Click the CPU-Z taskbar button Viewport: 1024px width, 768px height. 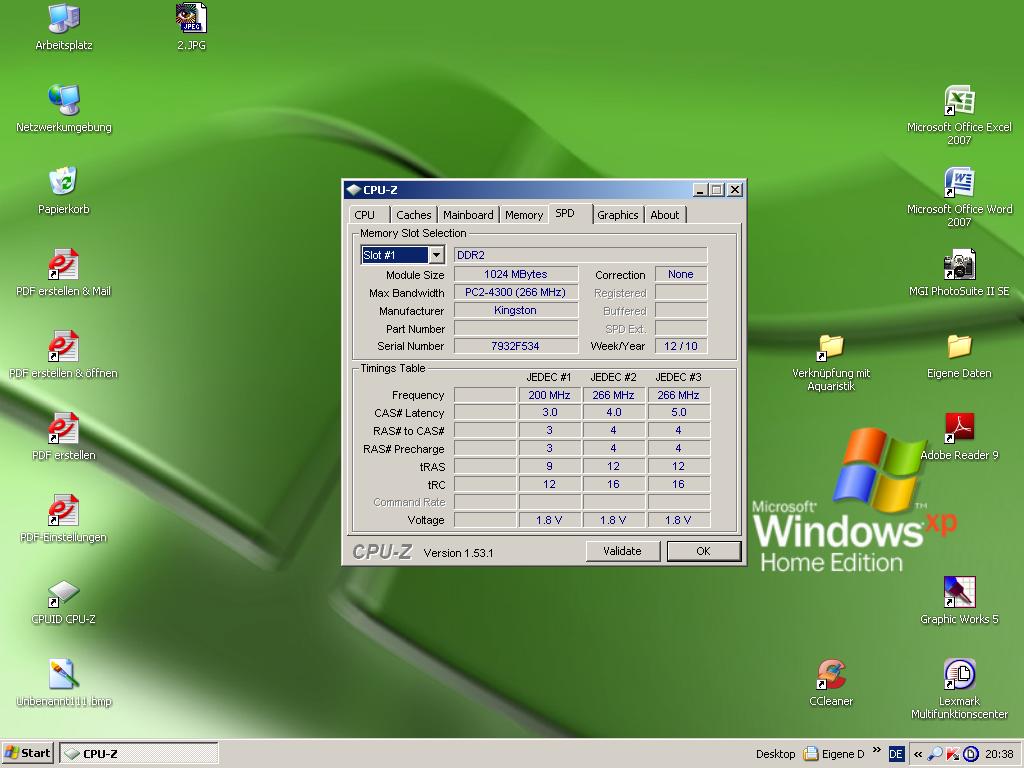click(138, 754)
